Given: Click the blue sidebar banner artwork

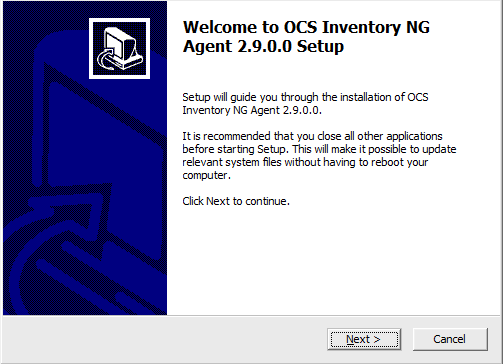Looking at the screenshot, I should click(x=85, y=158).
